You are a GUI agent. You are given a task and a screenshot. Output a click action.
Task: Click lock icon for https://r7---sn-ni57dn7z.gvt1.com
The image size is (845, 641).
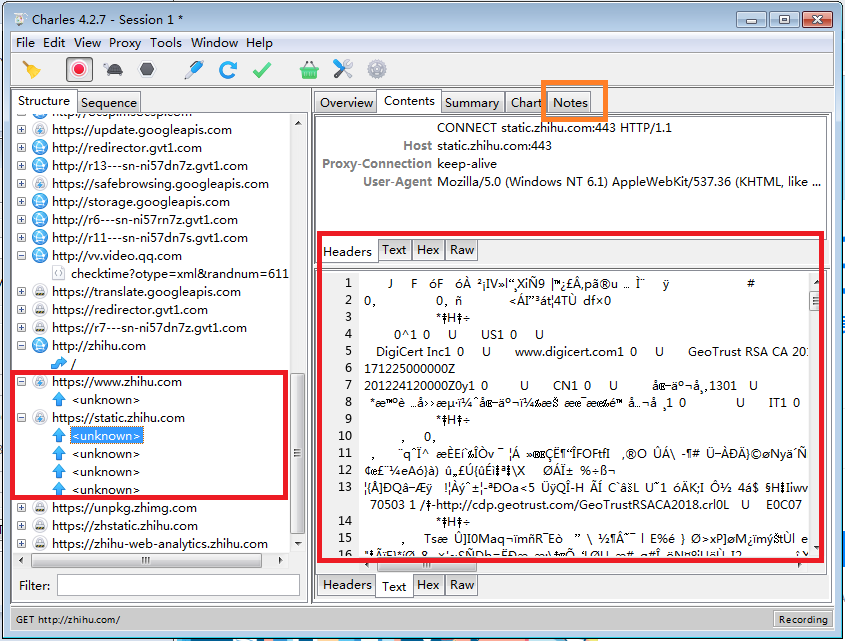point(40,328)
